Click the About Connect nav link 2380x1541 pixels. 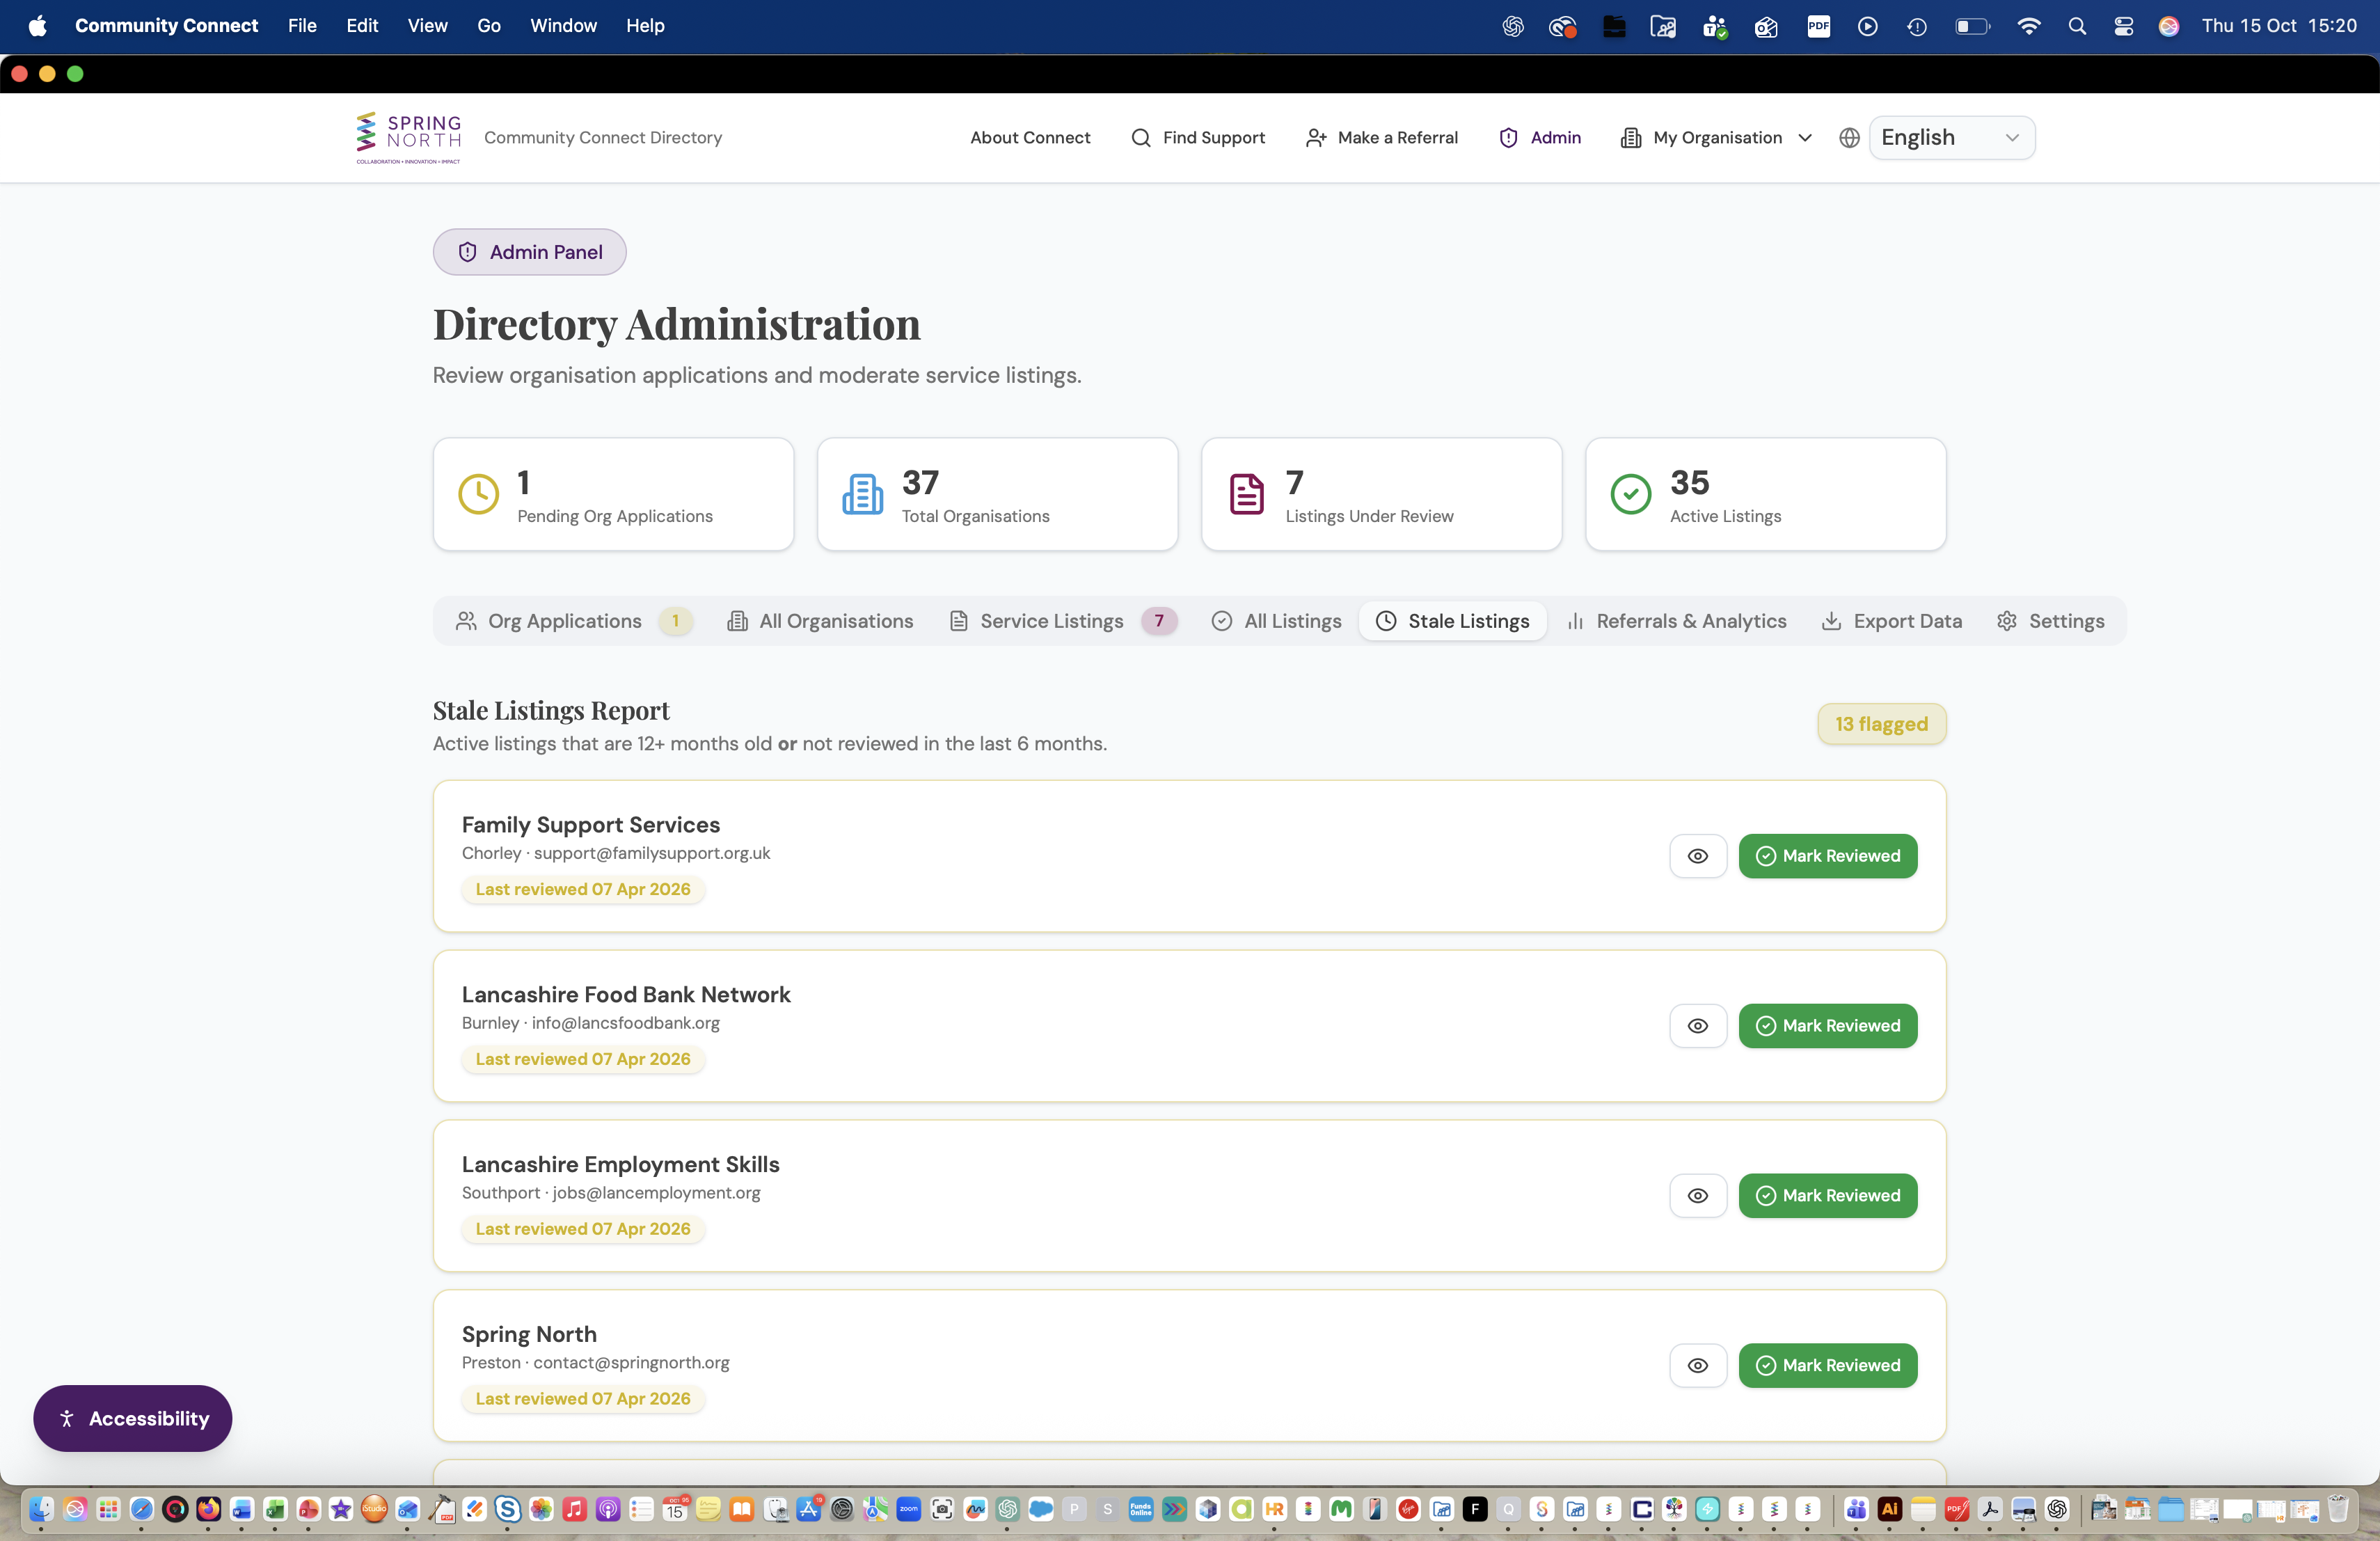(x=1030, y=138)
